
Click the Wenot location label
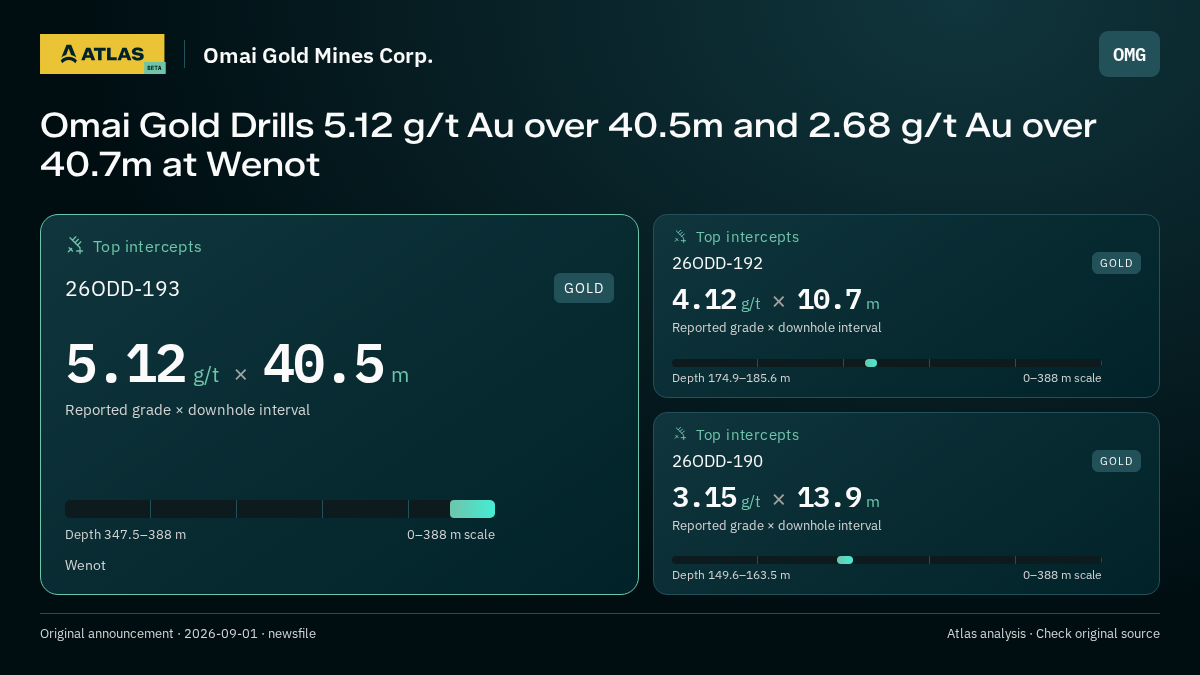coord(85,565)
